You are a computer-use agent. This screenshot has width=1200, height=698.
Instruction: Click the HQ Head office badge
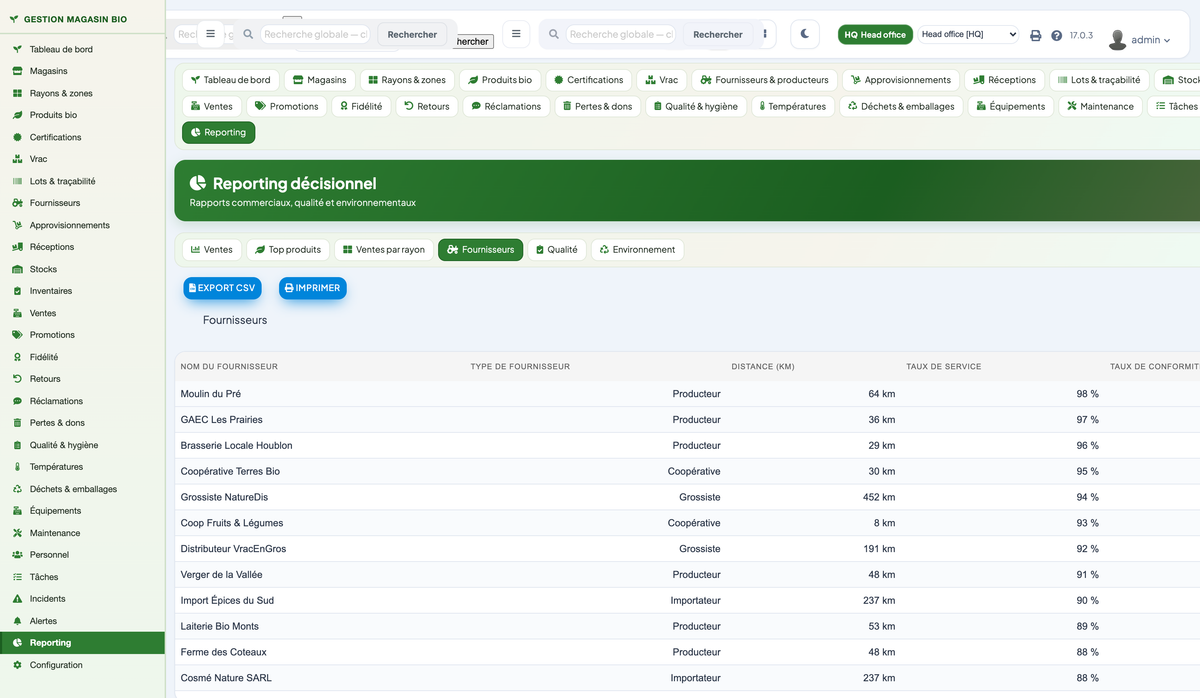(x=875, y=34)
